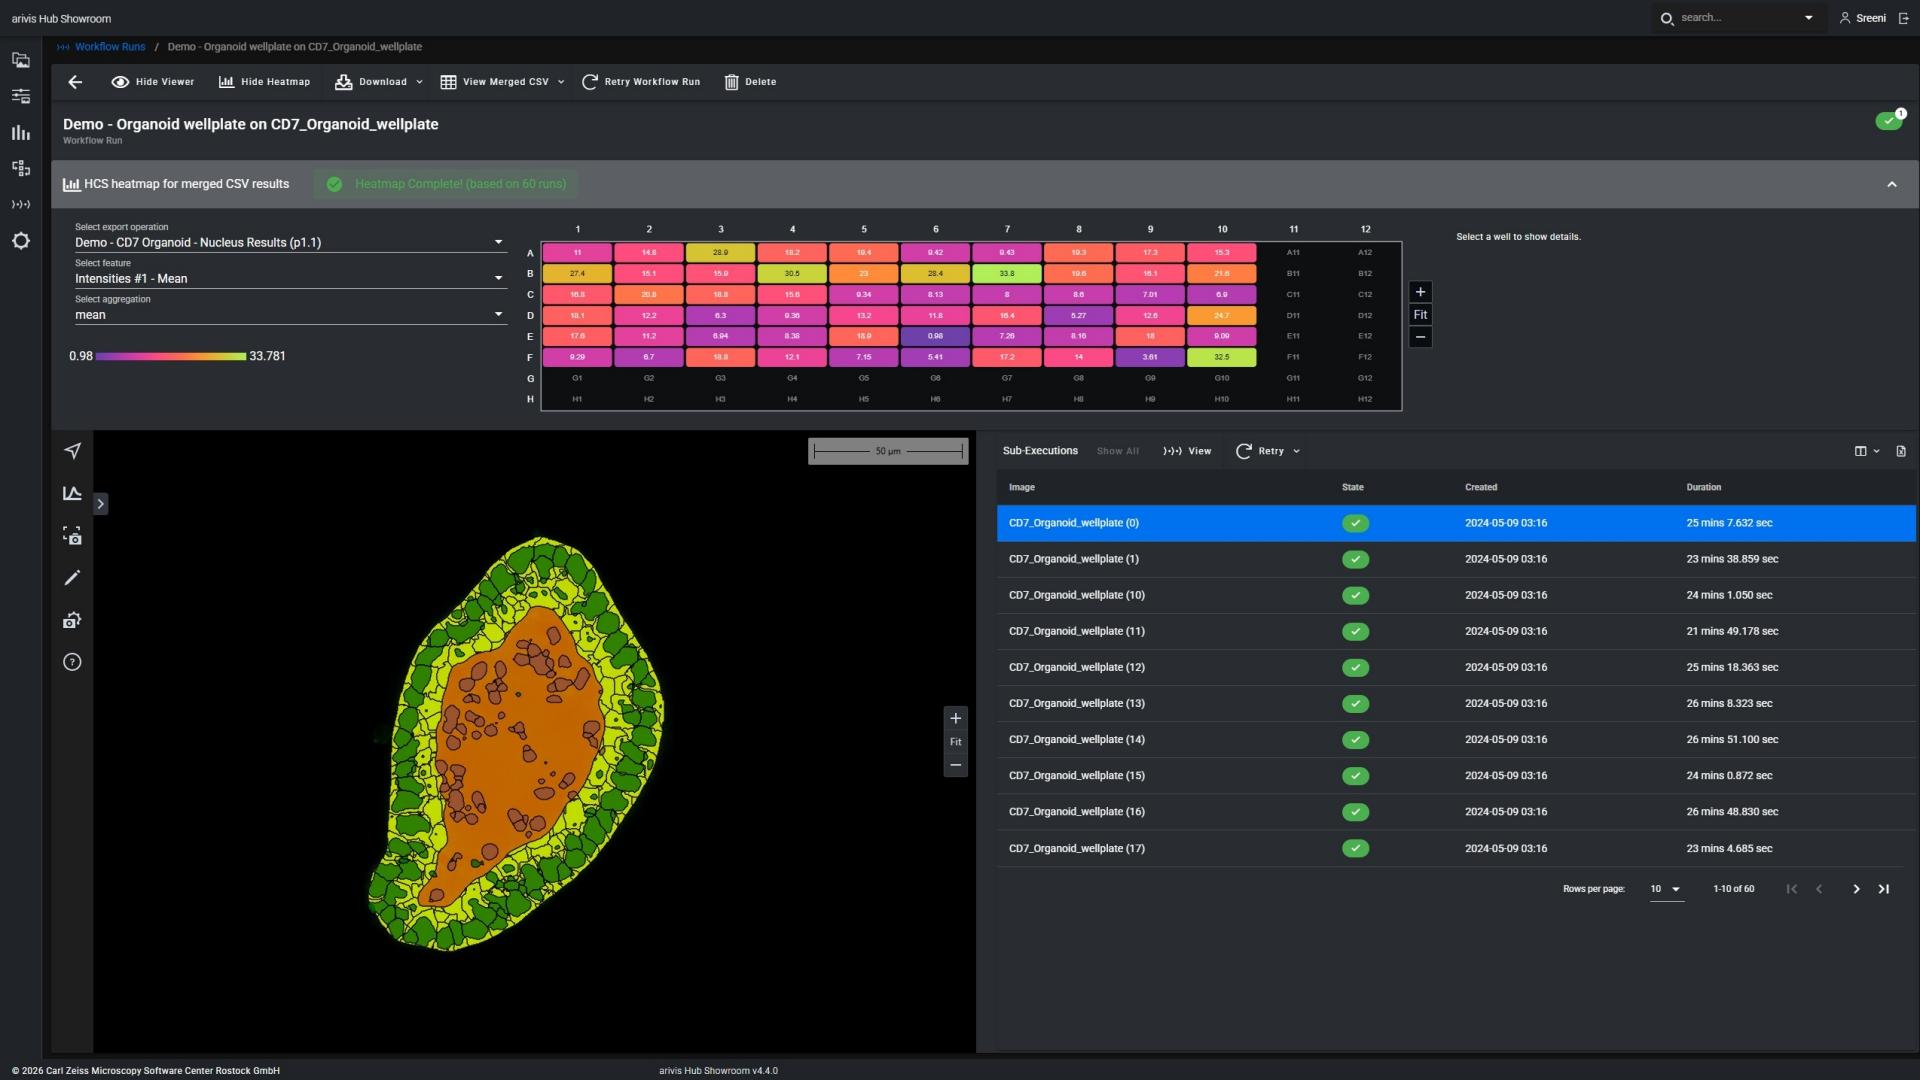Zoom in the heatmap plate
Screen dimensions: 1920x1080
point(1420,292)
